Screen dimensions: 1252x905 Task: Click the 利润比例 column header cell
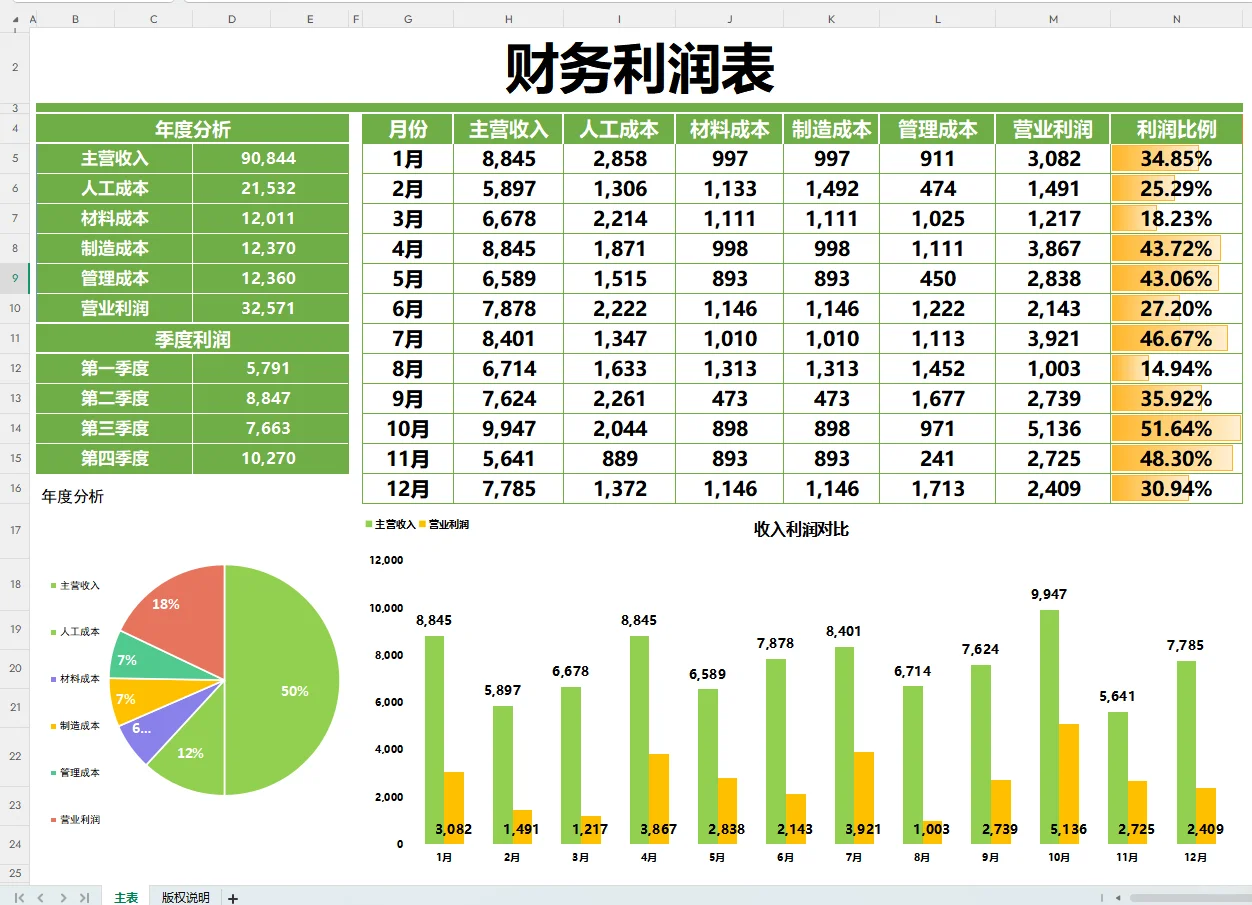pyautogui.click(x=1174, y=128)
